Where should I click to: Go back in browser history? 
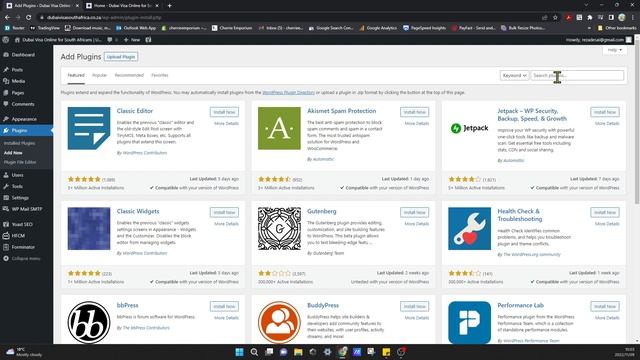(x=7, y=18)
